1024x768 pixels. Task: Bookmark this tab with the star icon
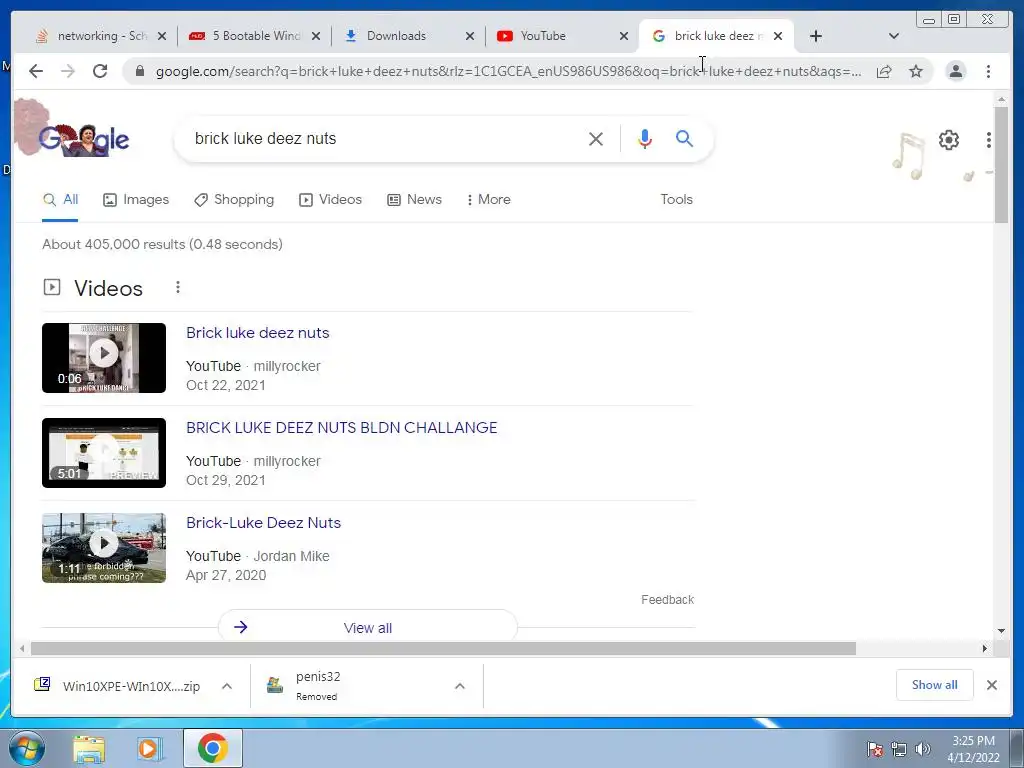916,71
